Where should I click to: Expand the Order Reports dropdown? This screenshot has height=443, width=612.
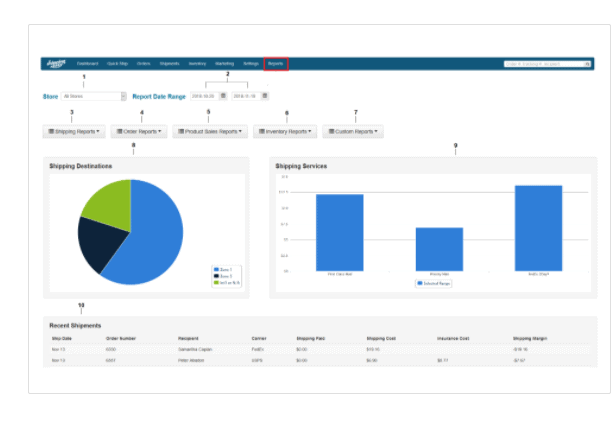pos(139,132)
